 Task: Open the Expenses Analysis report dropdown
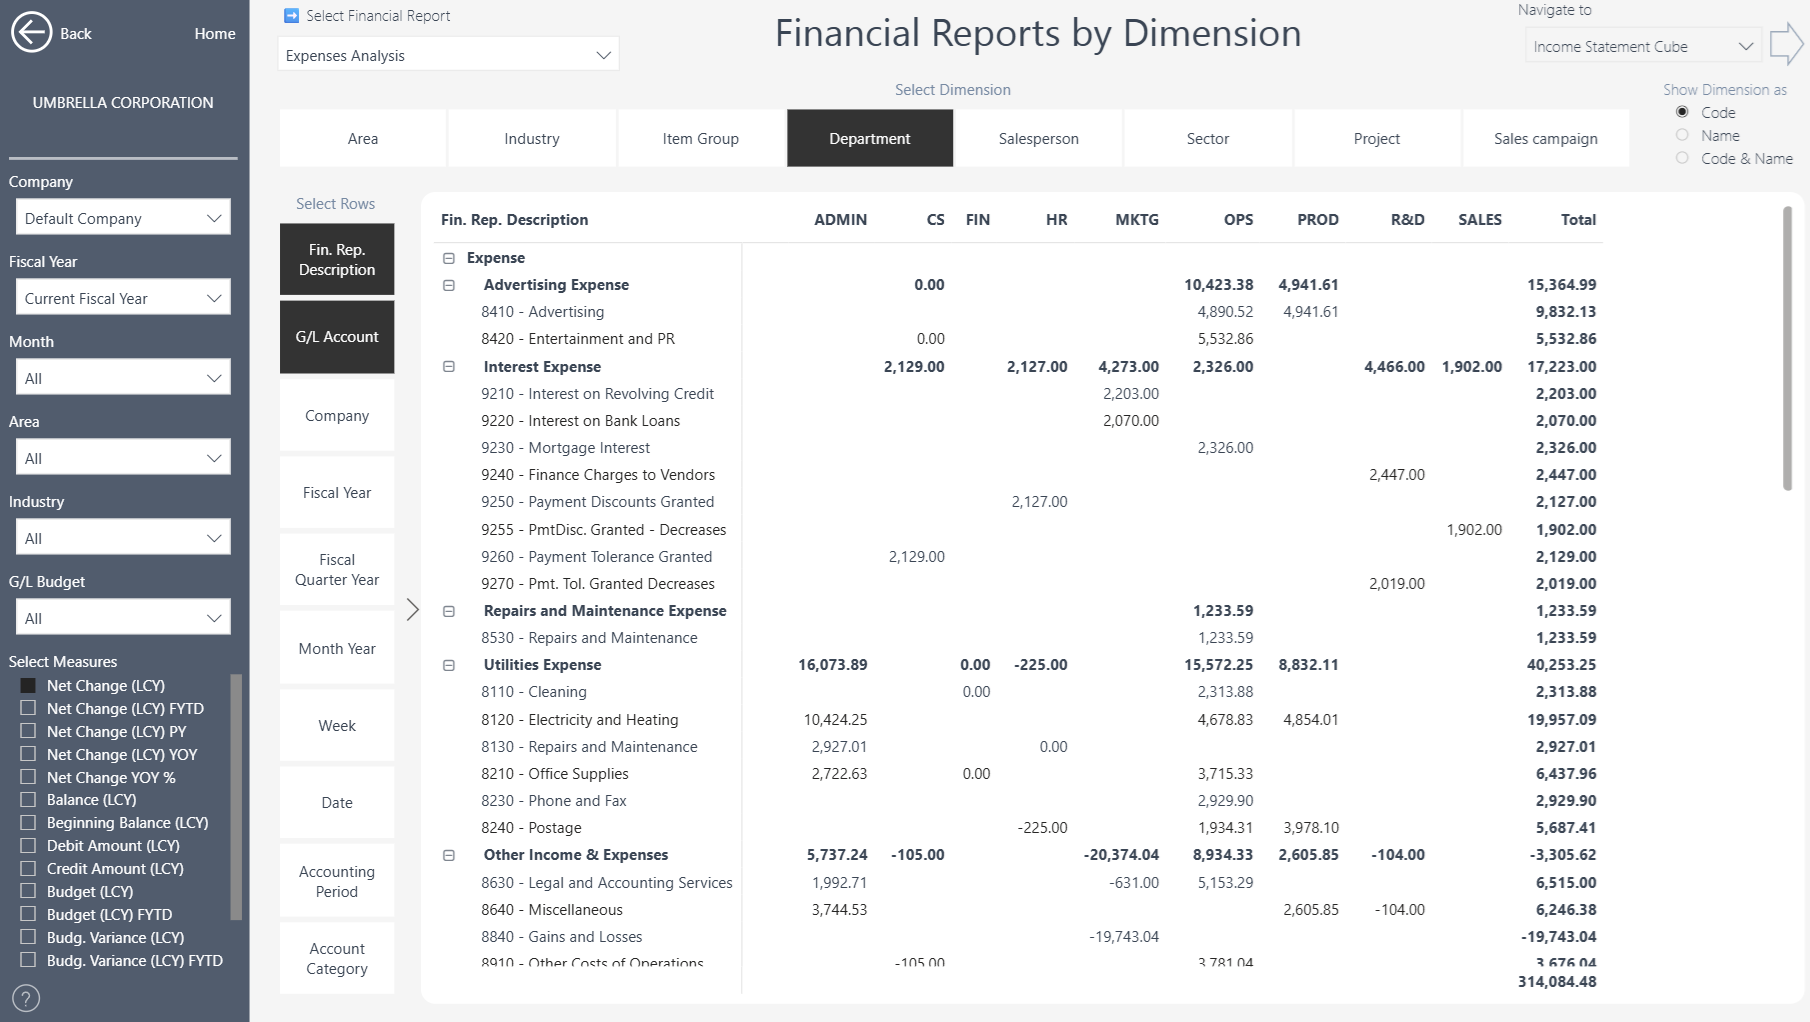448,55
